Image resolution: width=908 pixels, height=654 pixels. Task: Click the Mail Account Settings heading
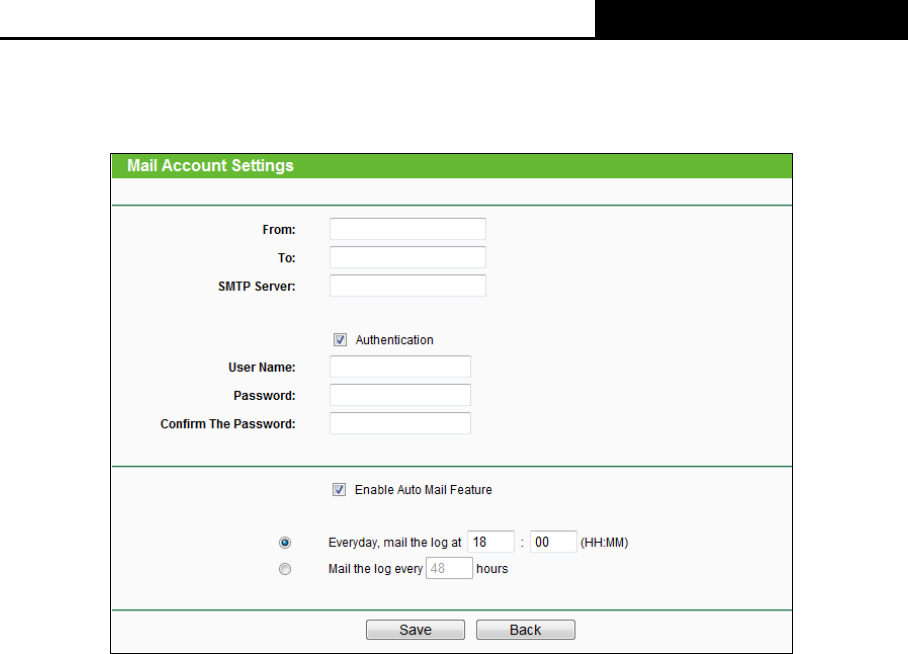coord(210,166)
